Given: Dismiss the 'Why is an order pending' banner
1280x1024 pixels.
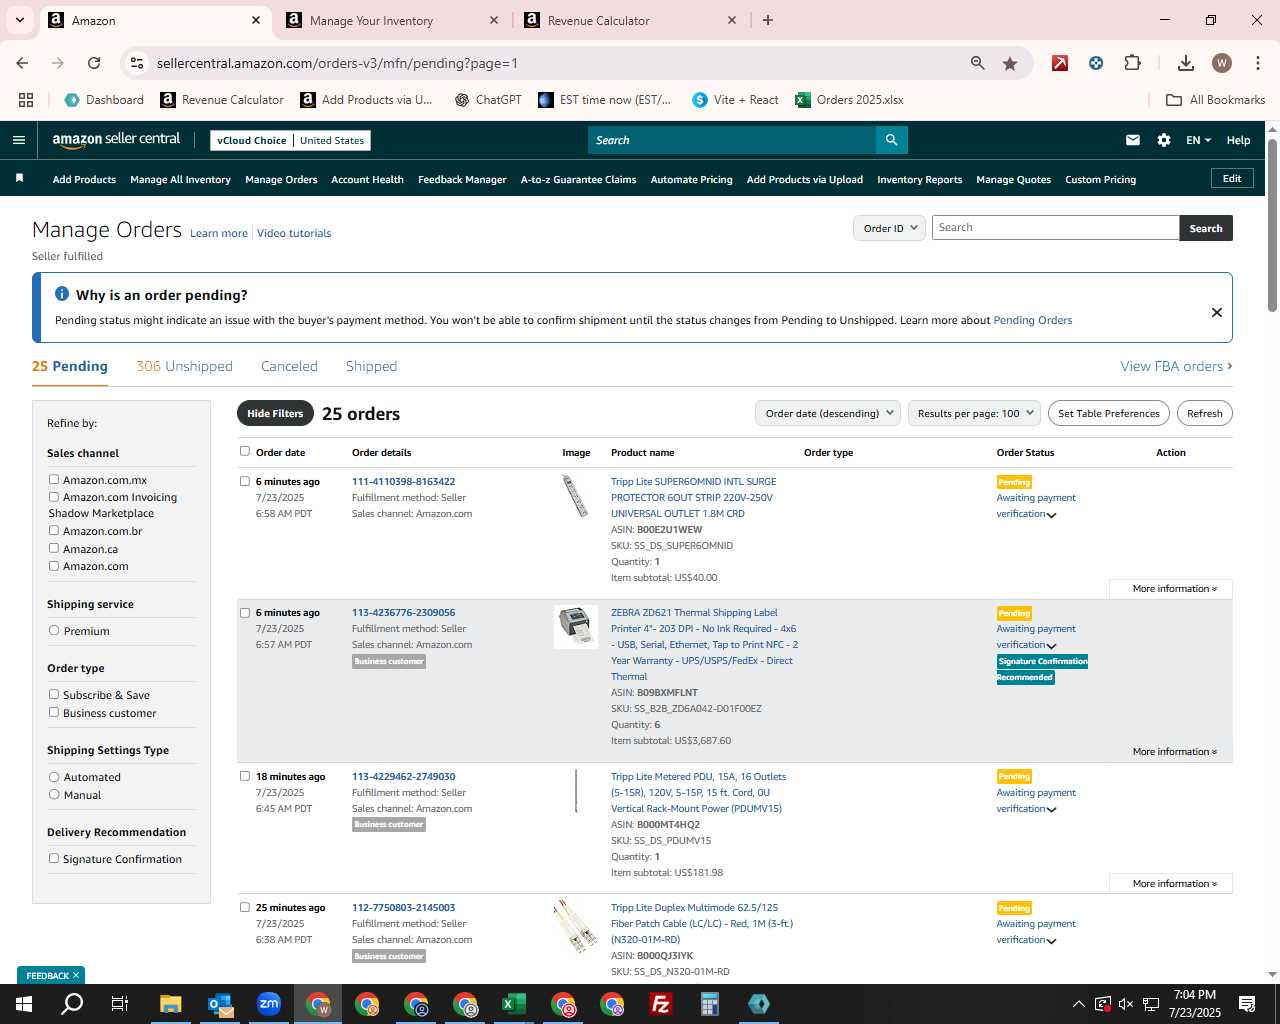Looking at the screenshot, I should pos(1217,312).
